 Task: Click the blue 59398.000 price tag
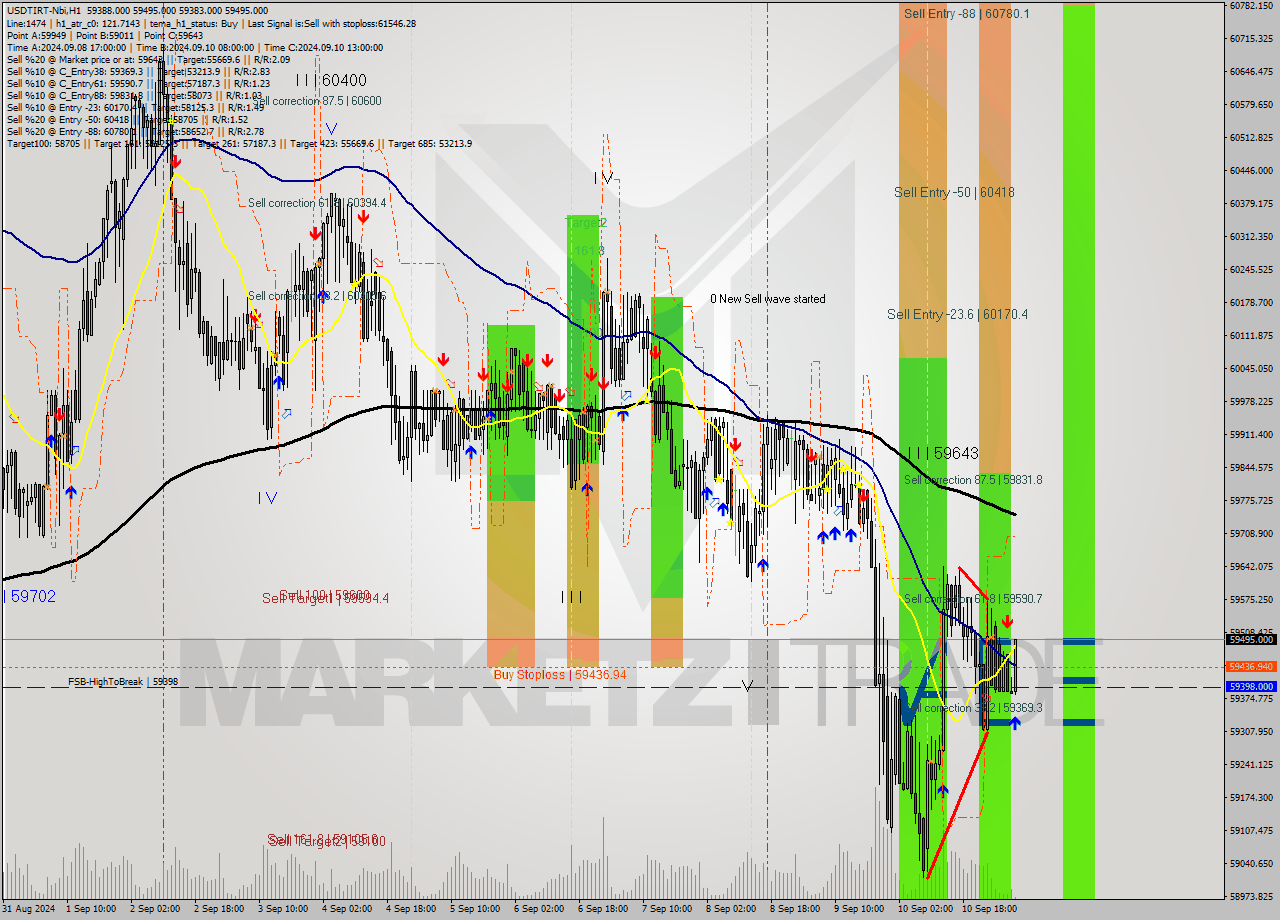pyautogui.click(x=1251, y=686)
